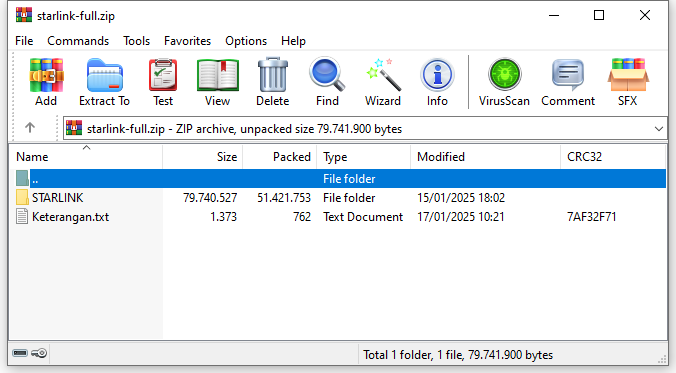Click the 79.740.527 size value

click(210, 197)
